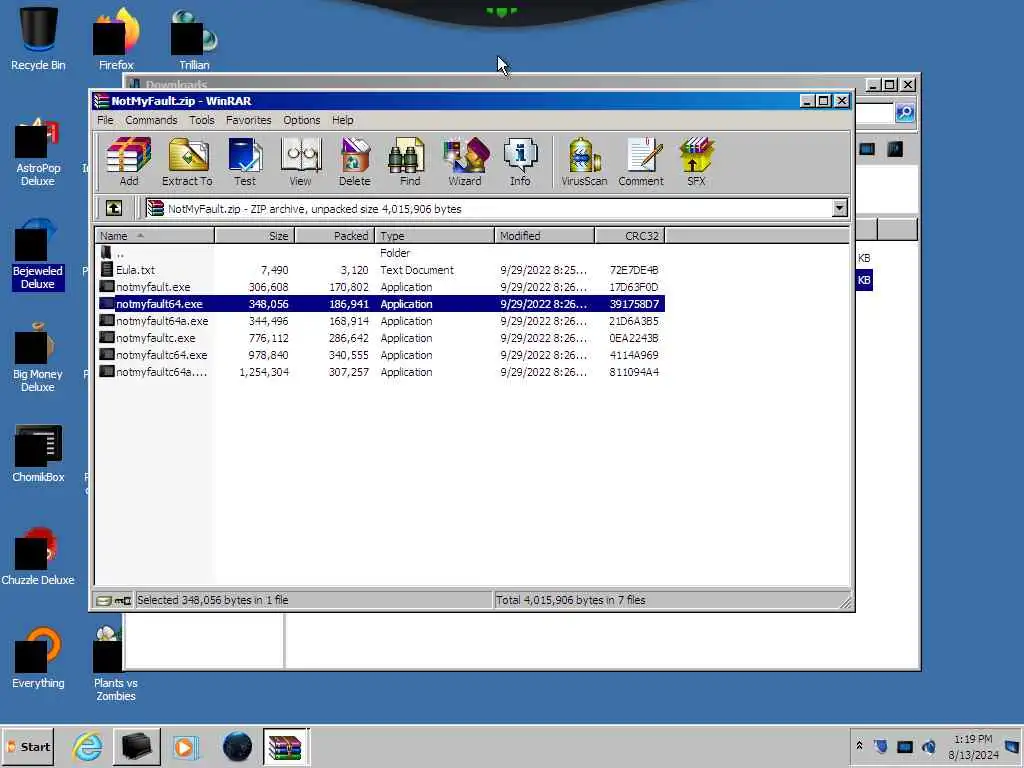The height and width of the screenshot is (768, 1024).
Task: Click the volume speaker tray icon
Action: tap(929, 746)
